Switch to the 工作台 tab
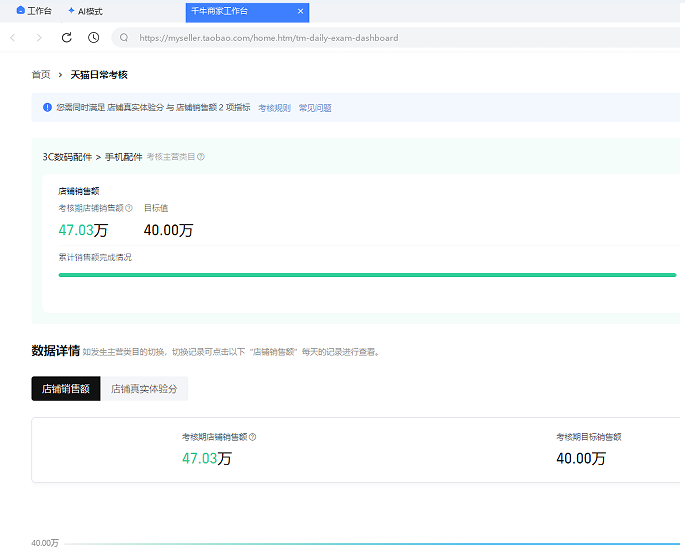Viewport: 685px width, 548px height. 34,11
